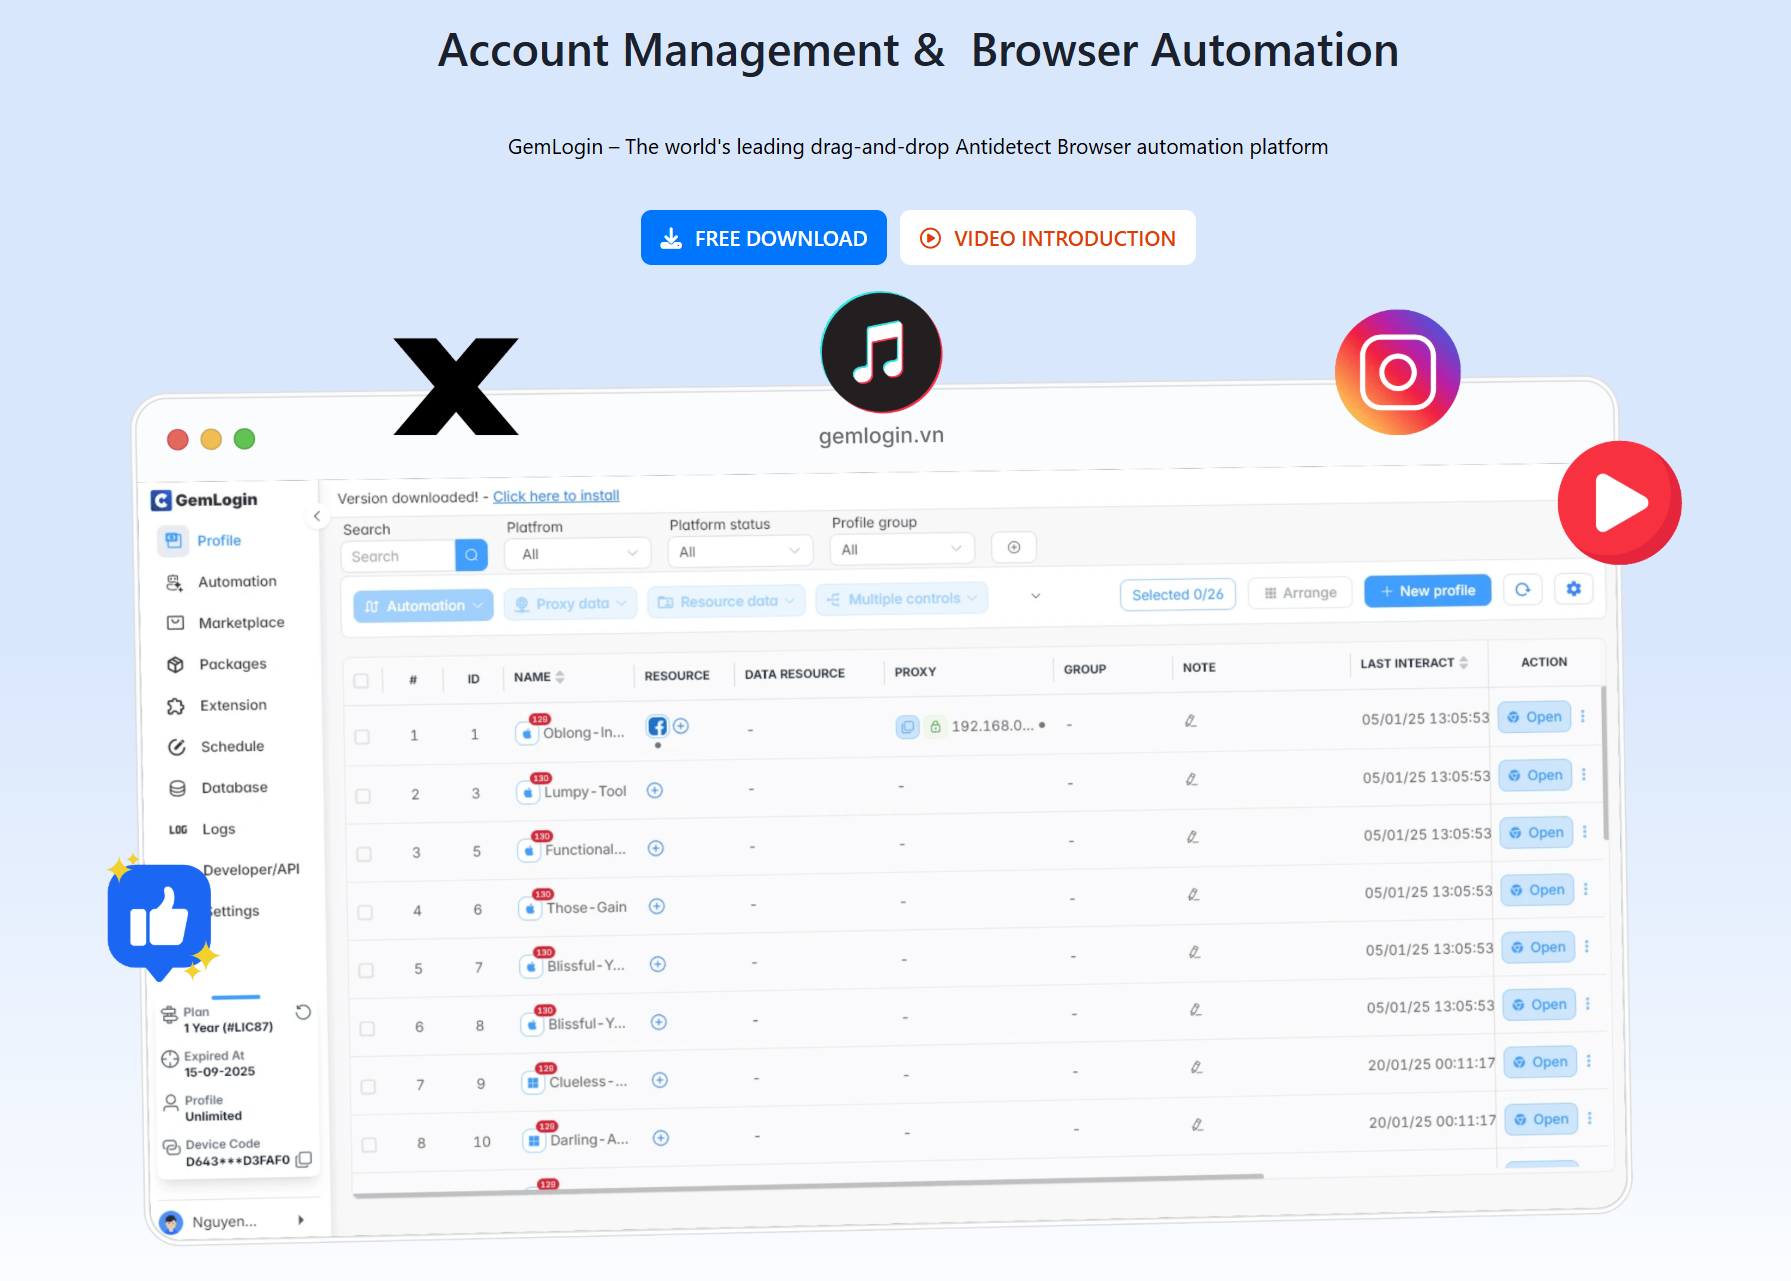Image resolution: width=1791 pixels, height=1281 pixels.
Task: Open table settings gear icon
Action: [x=1573, y=588]
